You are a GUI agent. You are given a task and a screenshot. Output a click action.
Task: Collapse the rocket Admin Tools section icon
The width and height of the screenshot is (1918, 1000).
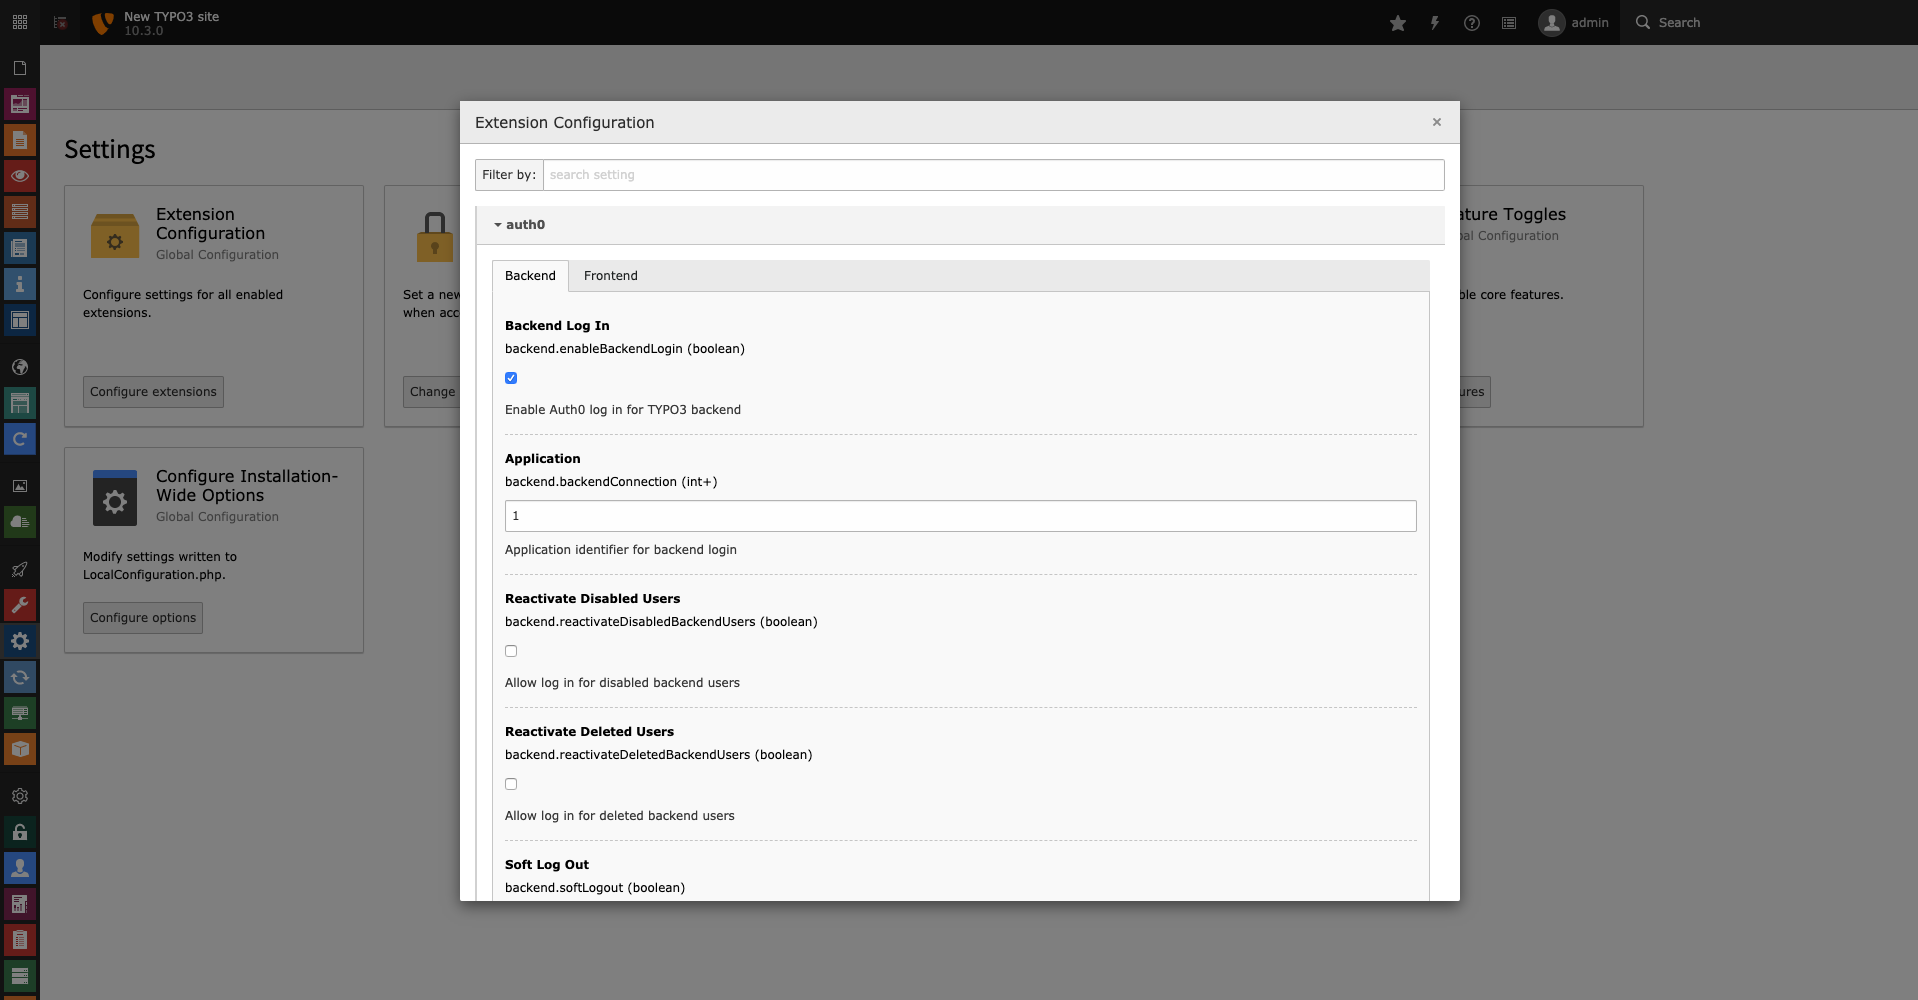[20, 569]
